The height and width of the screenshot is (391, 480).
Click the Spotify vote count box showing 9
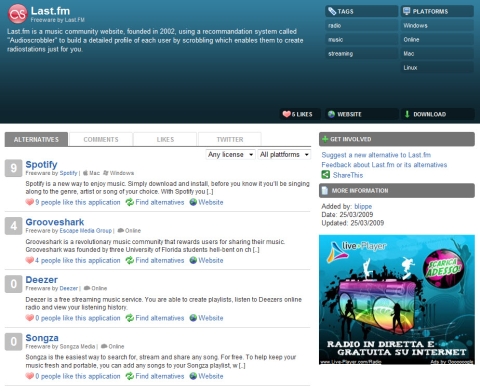tap(13, 168)
